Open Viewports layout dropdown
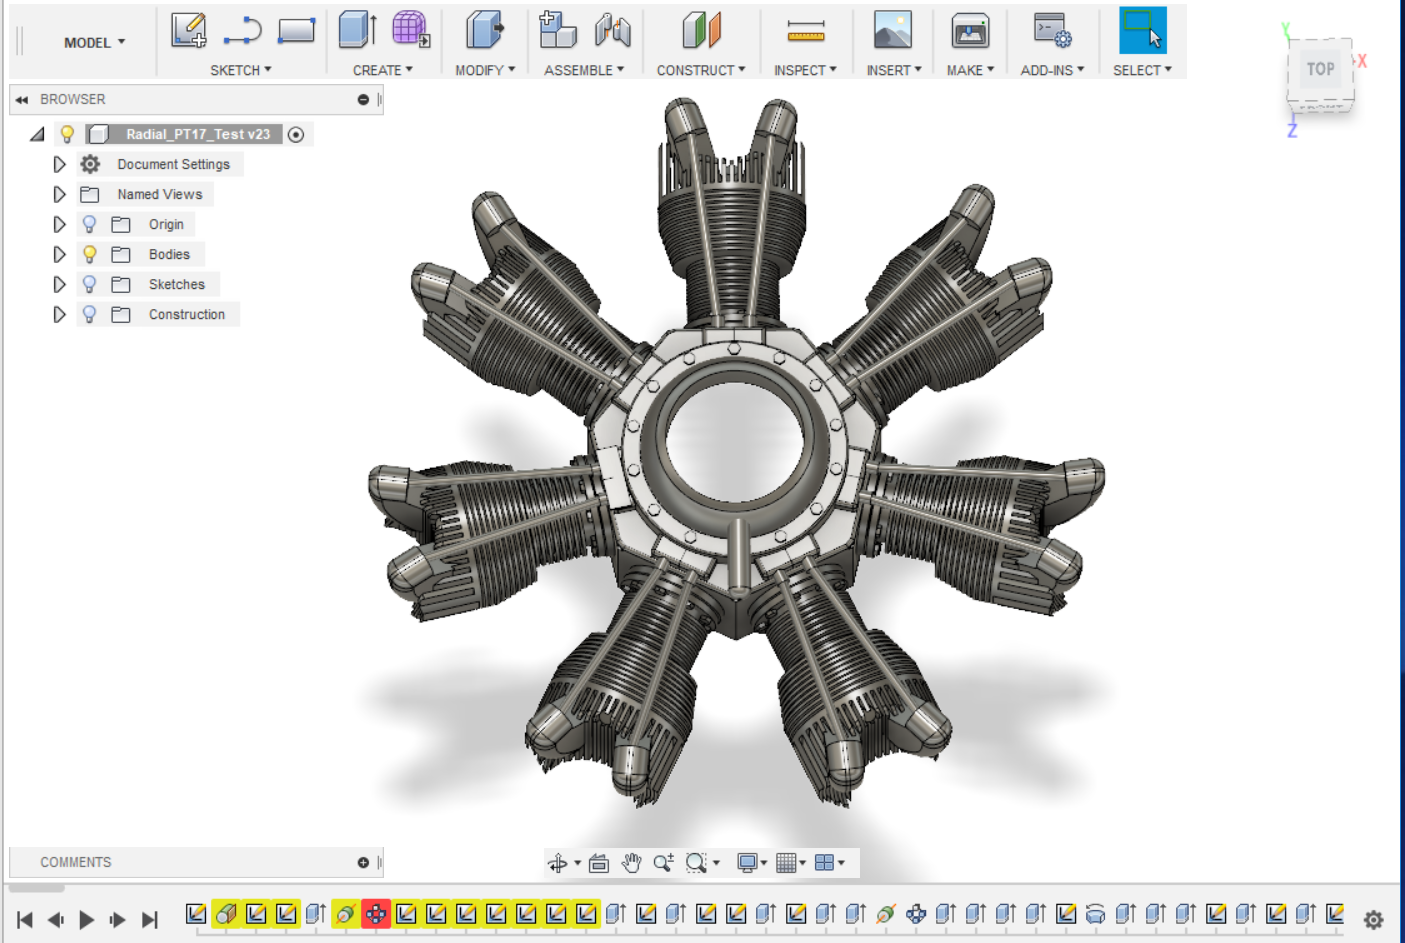 [830, 863]
